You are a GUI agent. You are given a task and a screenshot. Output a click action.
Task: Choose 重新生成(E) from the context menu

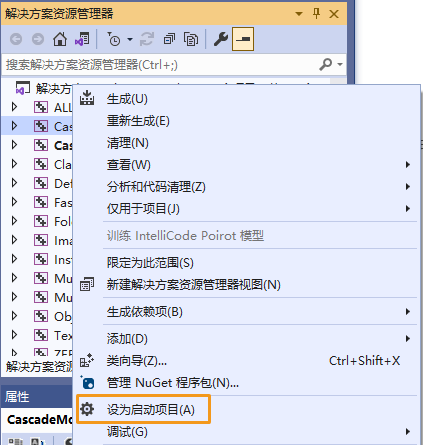(138, 121)
